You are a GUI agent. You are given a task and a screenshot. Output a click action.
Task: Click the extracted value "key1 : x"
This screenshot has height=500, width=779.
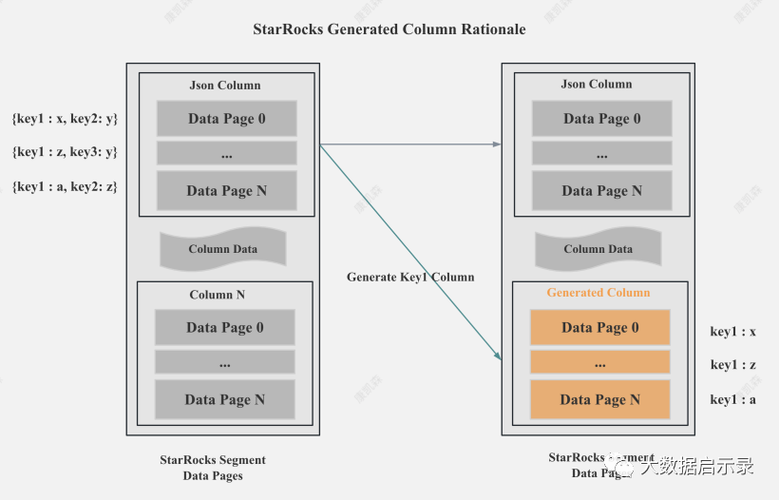tap(733, 332)
